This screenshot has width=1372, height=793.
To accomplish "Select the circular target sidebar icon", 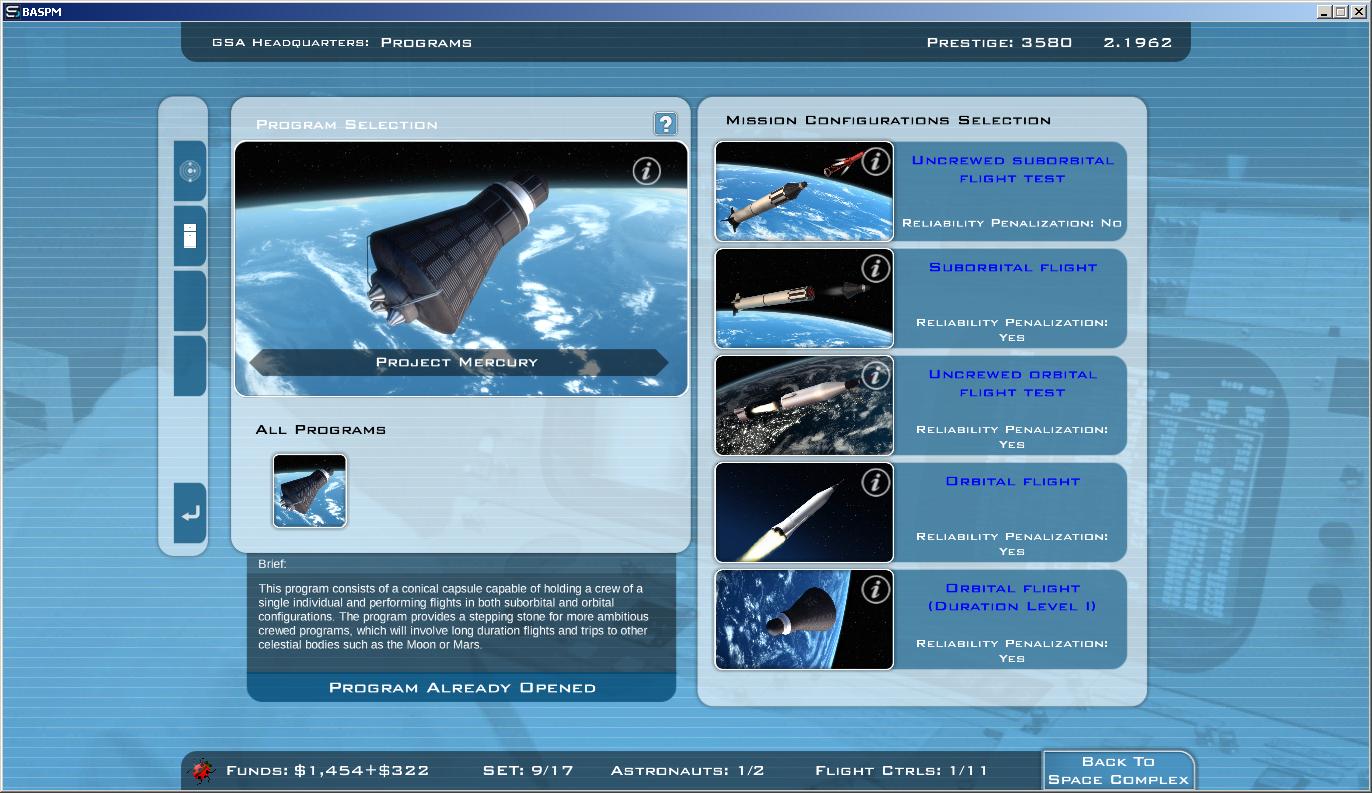I will tap(190, 171).
